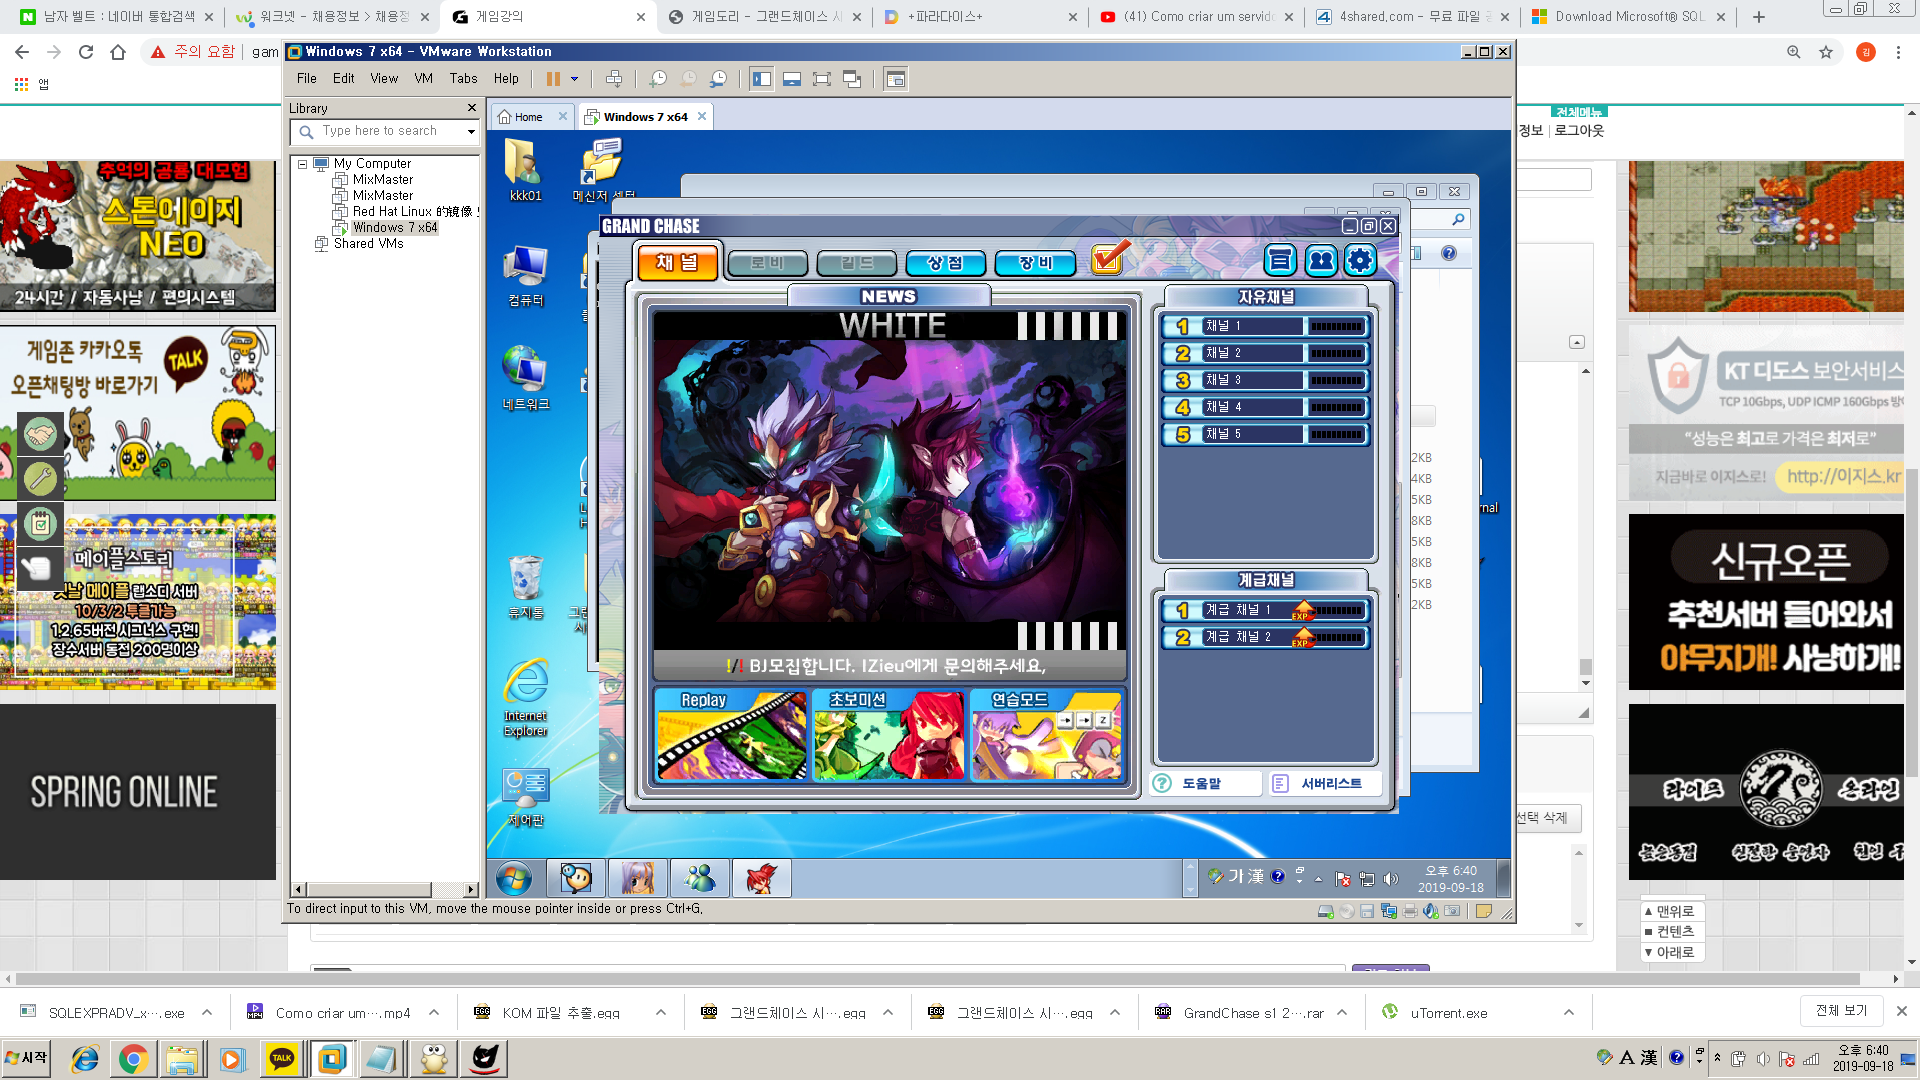
Task: Click the volume icon in the guest system tray
Action: pos(1390,879)
